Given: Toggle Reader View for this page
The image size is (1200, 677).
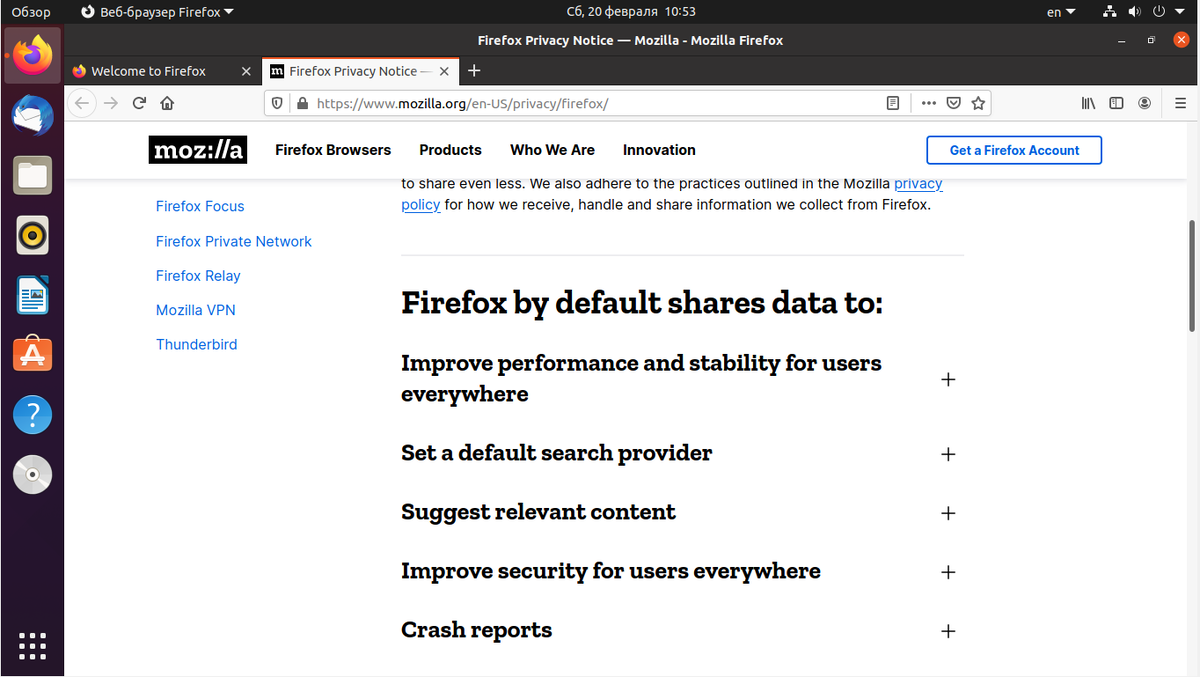Looking at the screenshot, I should [893, 103].
